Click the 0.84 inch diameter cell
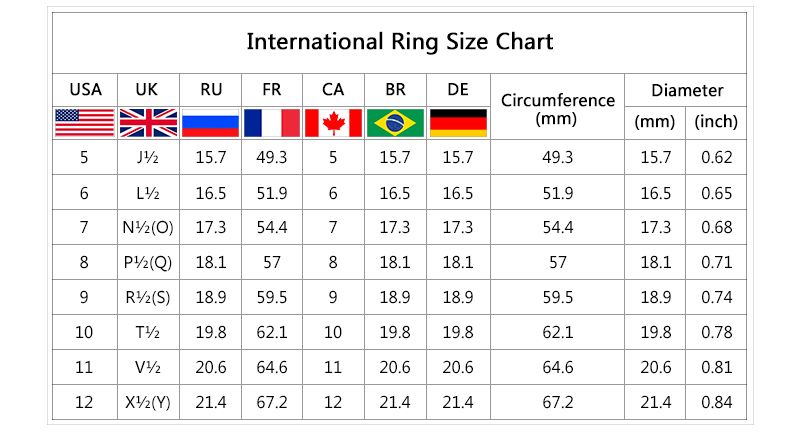Image resolution: width=800 pixels, height=440 pixels. tap(716, 402)
